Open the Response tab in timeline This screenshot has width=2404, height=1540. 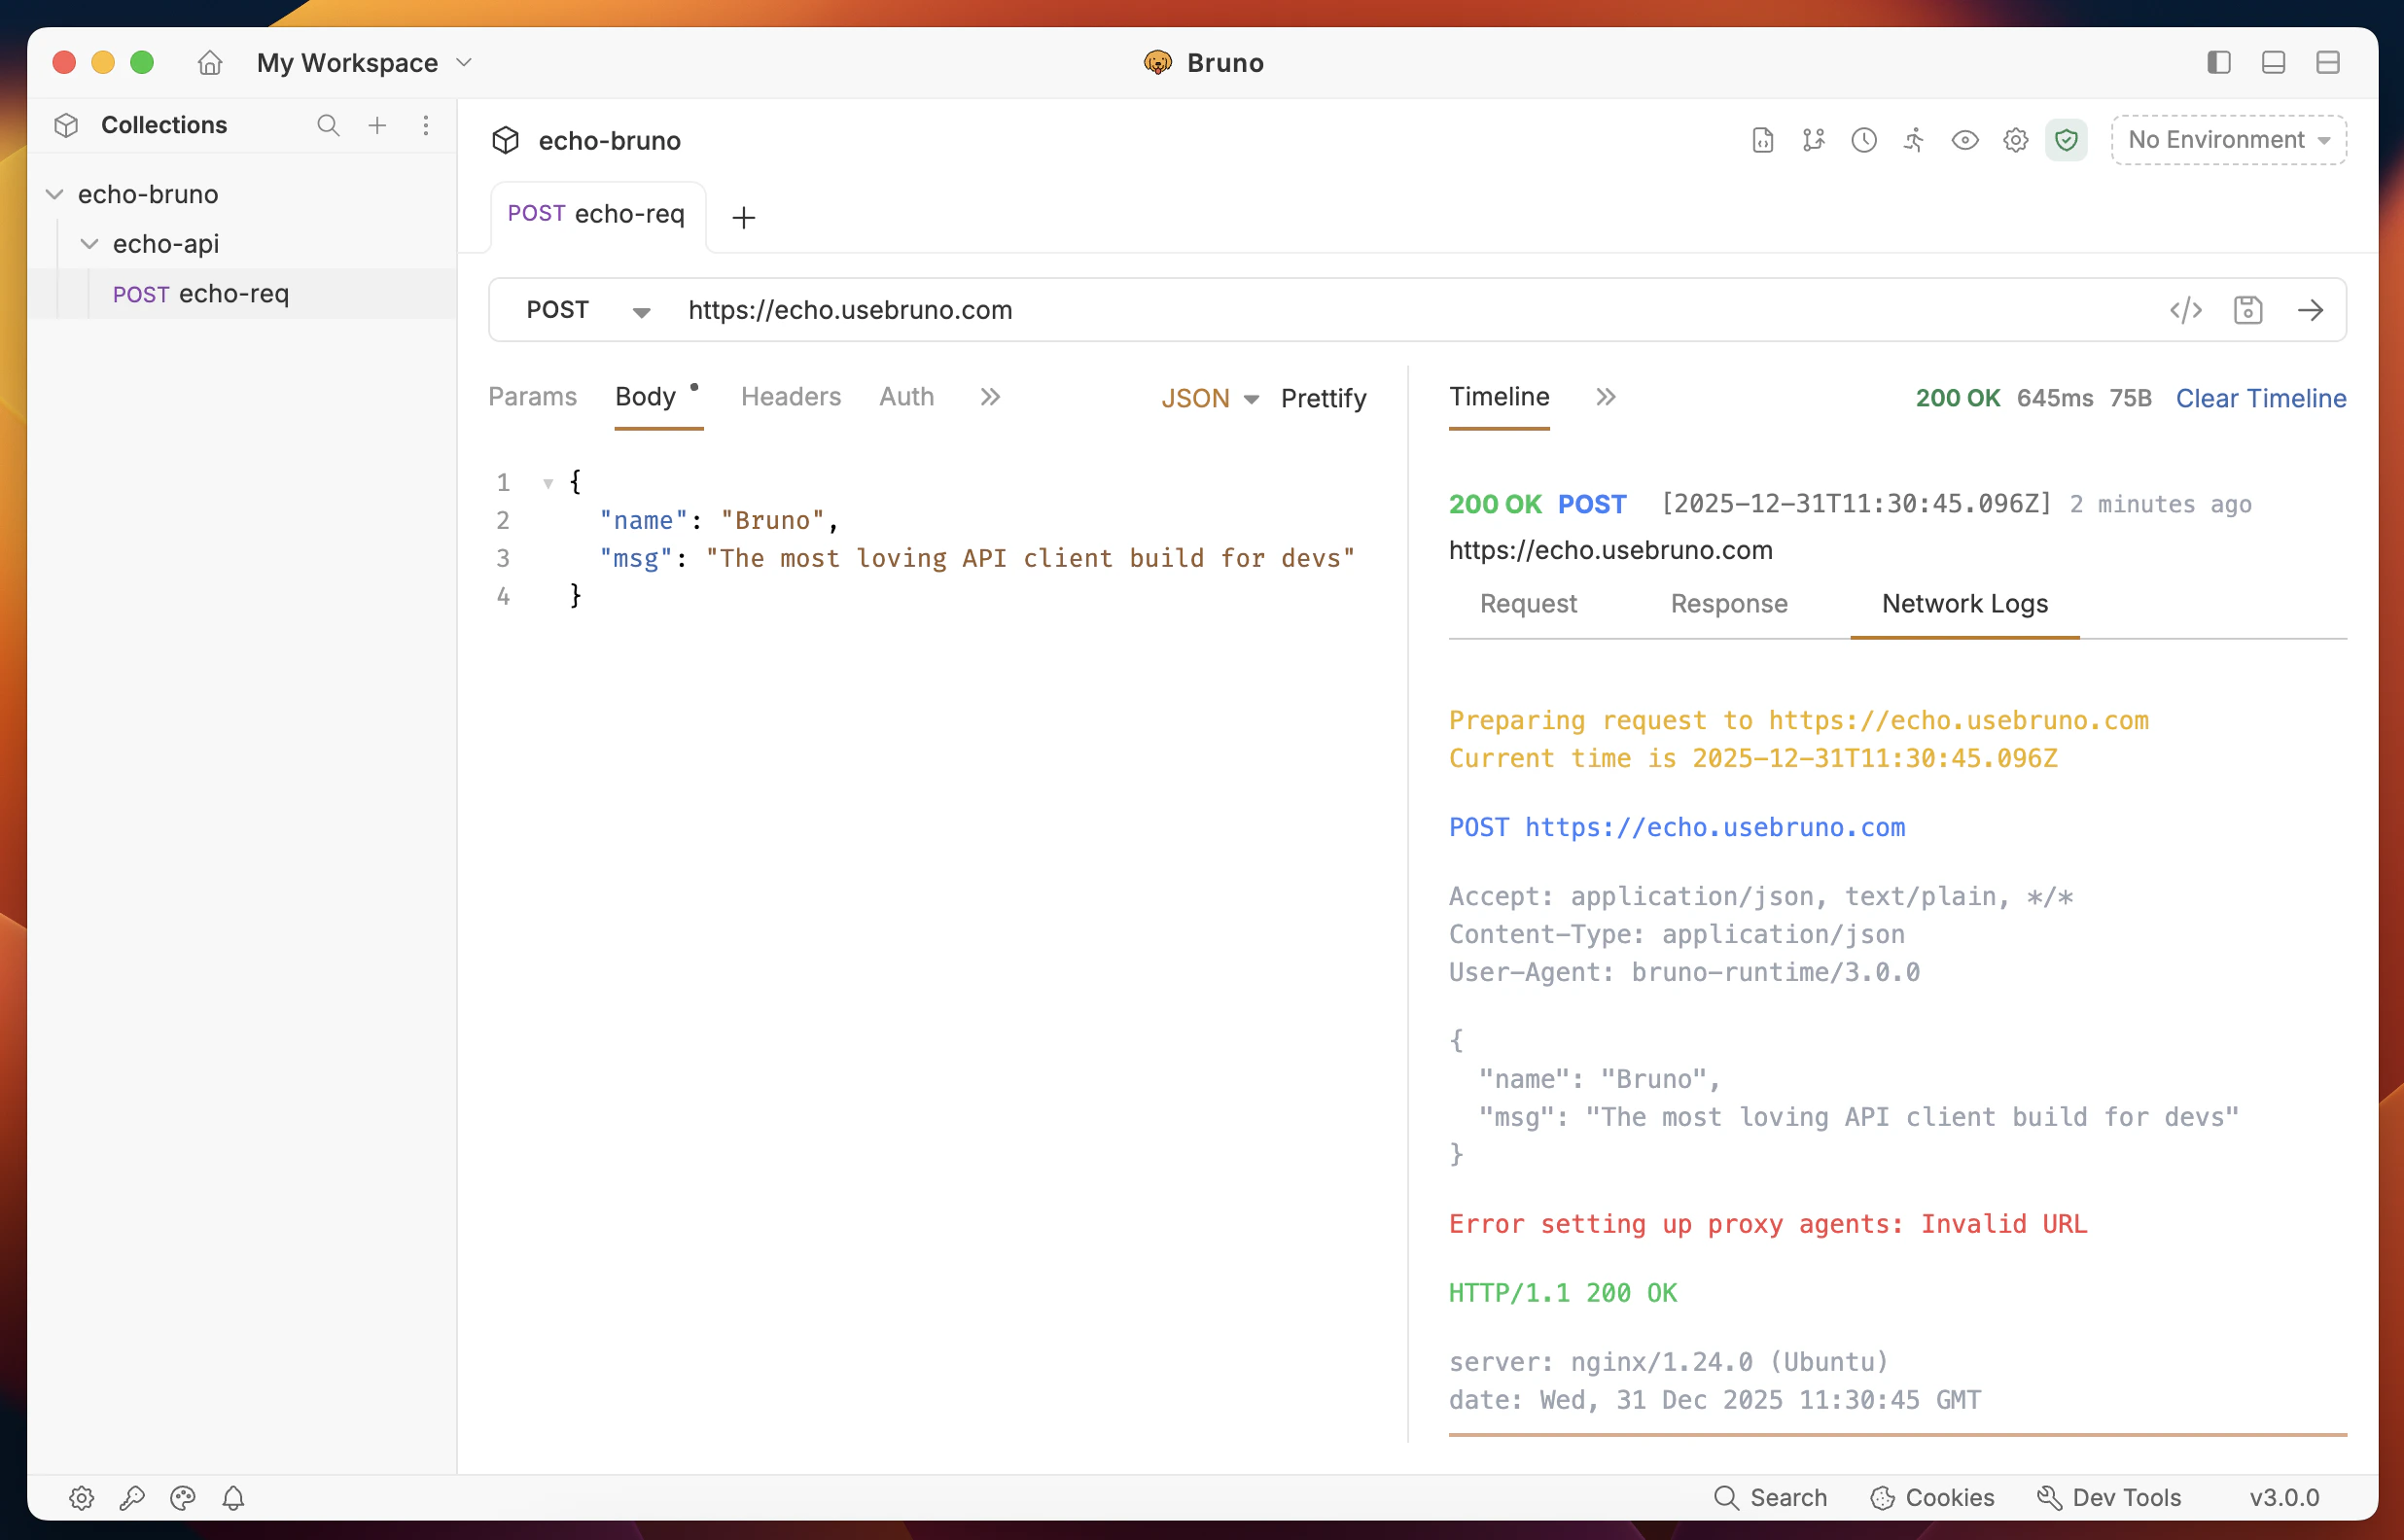(1728, 604)
